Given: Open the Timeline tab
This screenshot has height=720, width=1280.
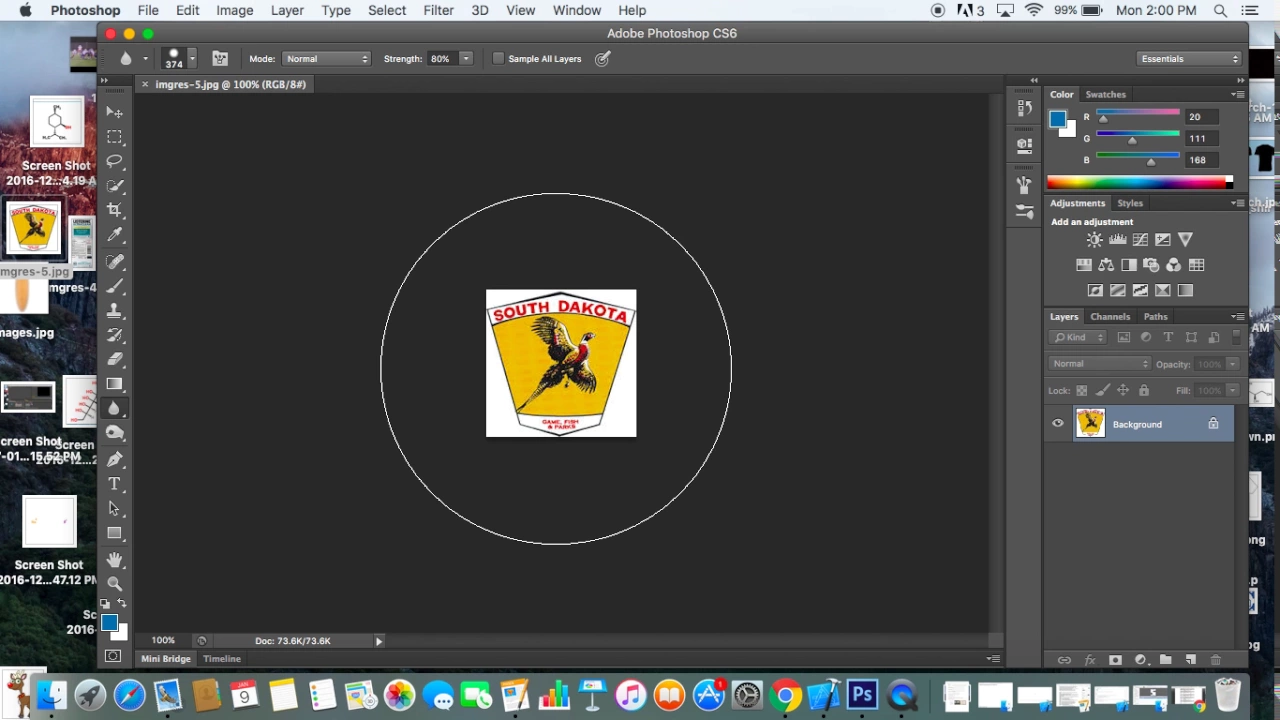Looking at the screenshot, I should (x=222, y=659).
